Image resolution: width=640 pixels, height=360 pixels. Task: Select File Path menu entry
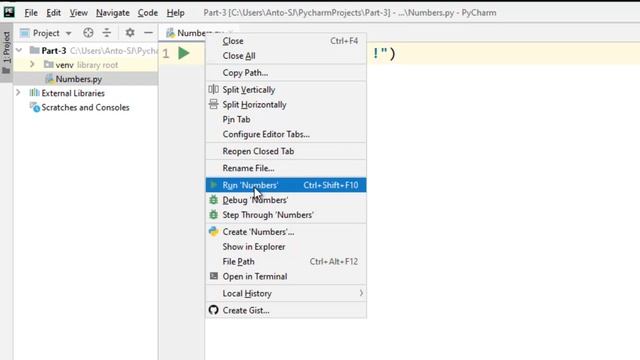pyautogui.click(x=286, y=261)
